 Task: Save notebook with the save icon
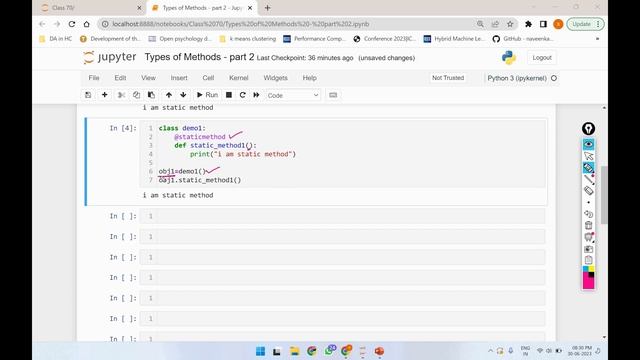coord(88,95)
